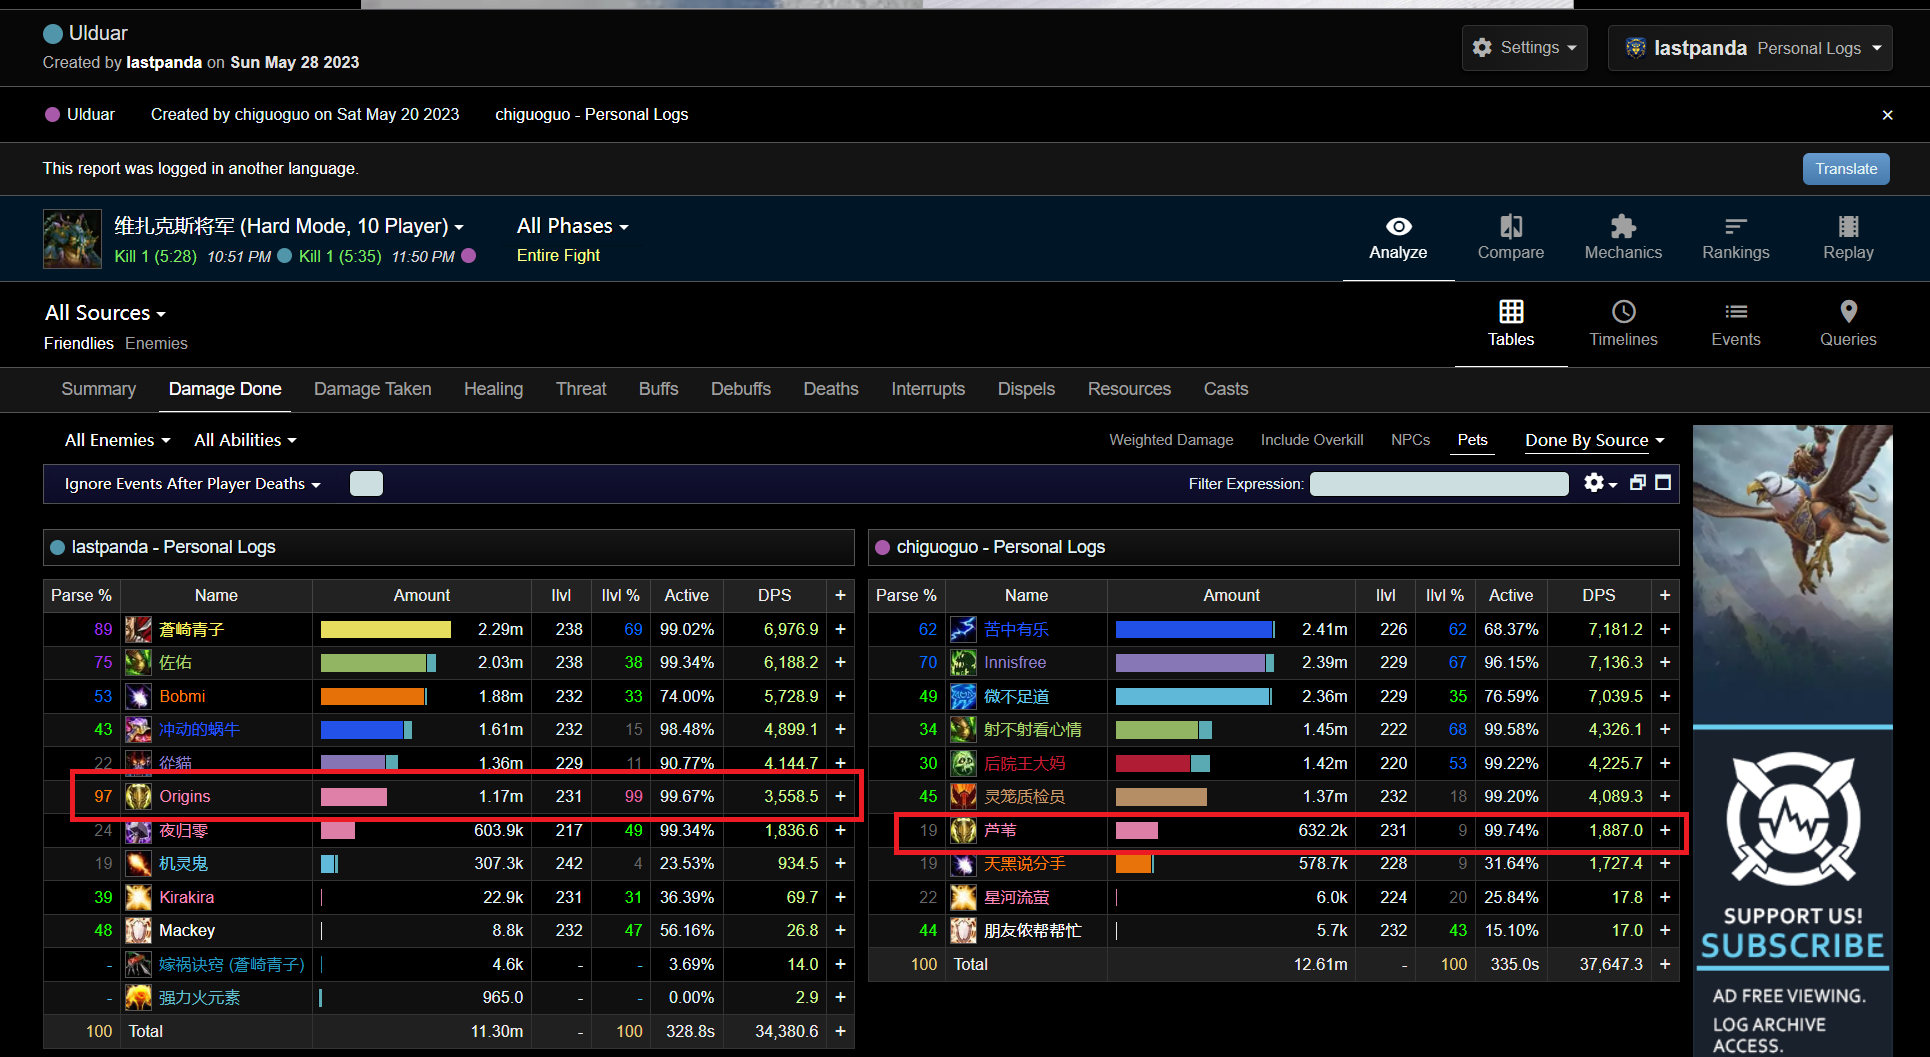Expand Ignore Events After Player Deaths

pos(192,484)
